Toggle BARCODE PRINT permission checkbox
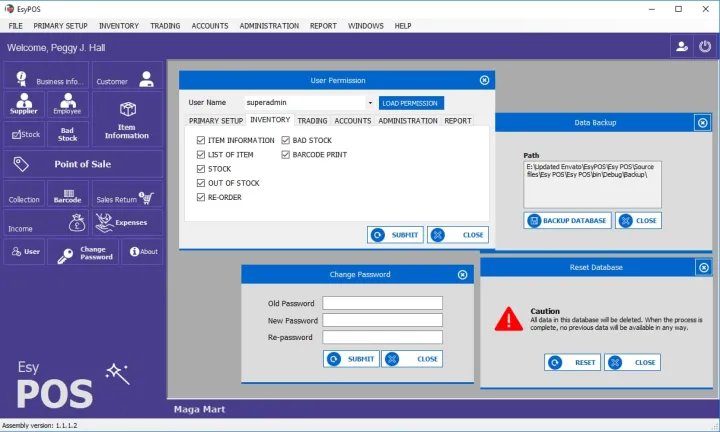 286,155
